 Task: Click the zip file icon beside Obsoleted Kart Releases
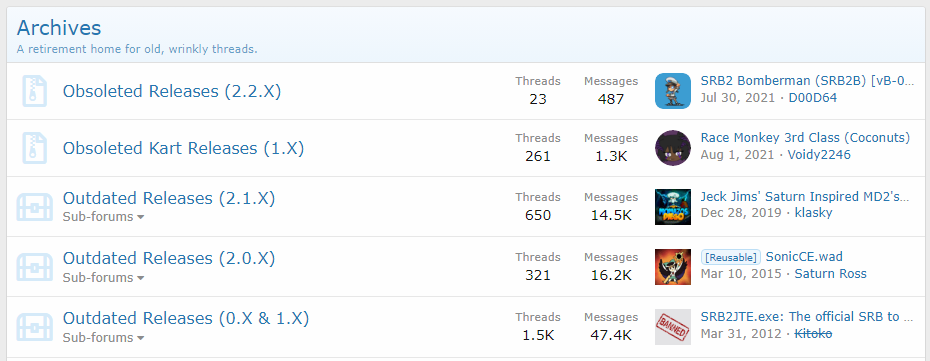coord(34,148)
